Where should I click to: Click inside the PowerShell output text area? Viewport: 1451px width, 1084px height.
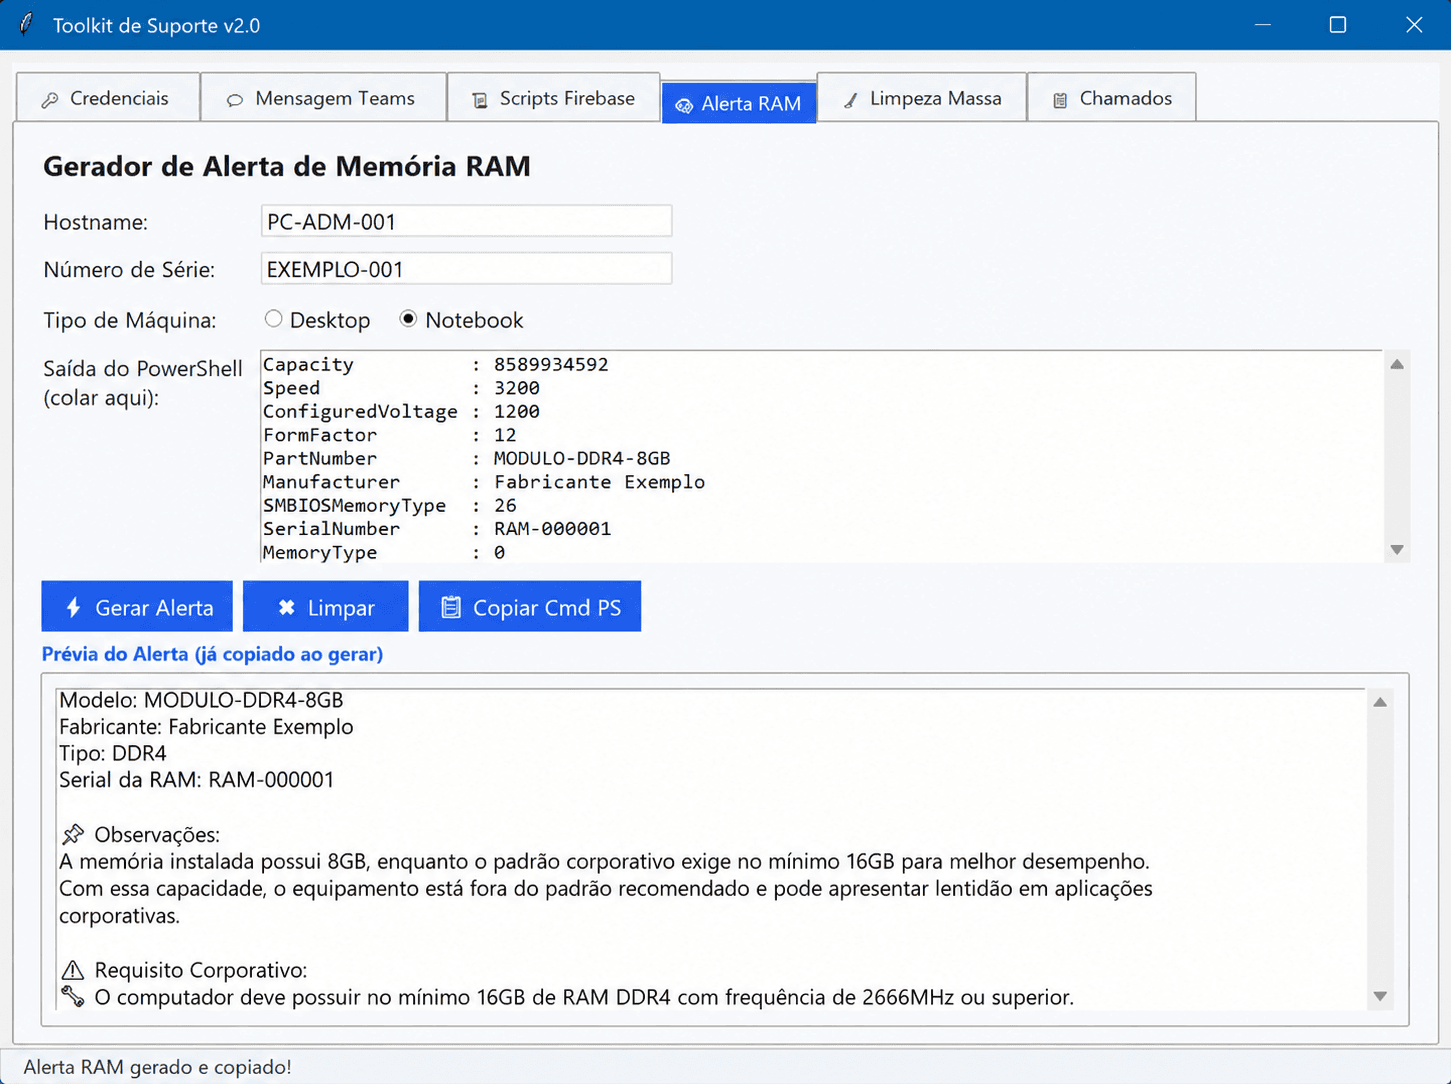point(821,457)
